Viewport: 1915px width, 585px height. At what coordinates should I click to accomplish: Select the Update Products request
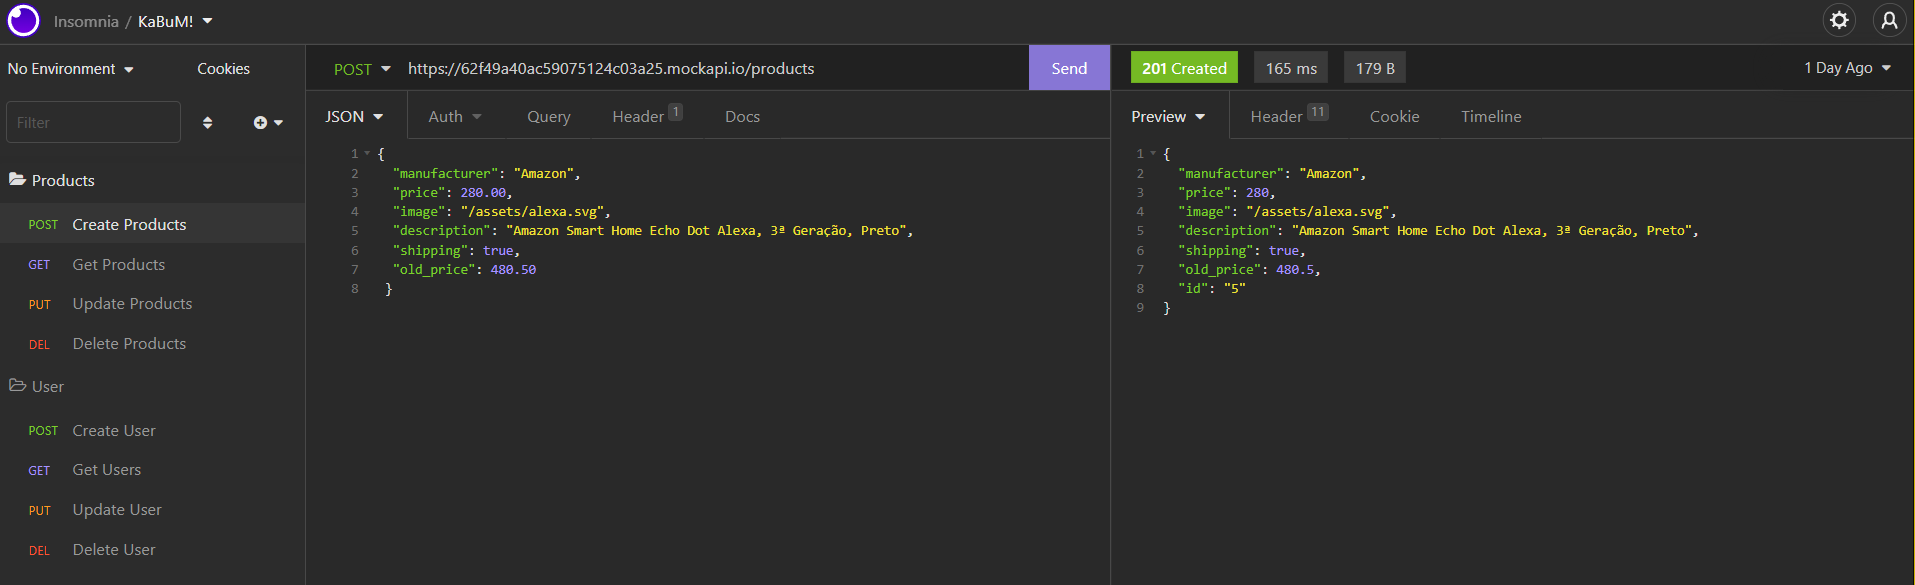point(152,304)
